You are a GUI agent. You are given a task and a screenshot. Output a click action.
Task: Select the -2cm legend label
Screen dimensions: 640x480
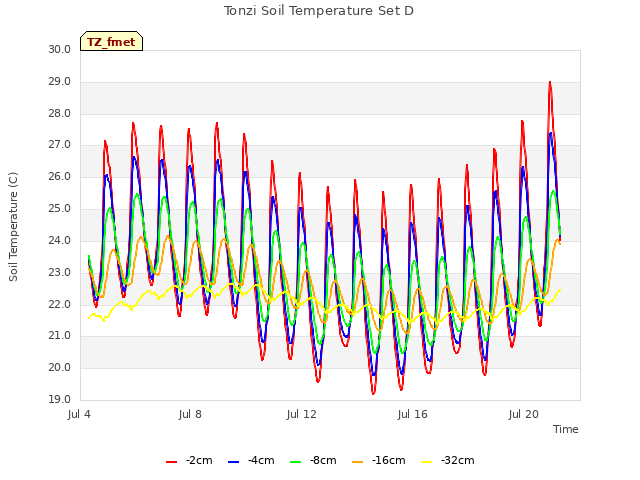(199, 460)
